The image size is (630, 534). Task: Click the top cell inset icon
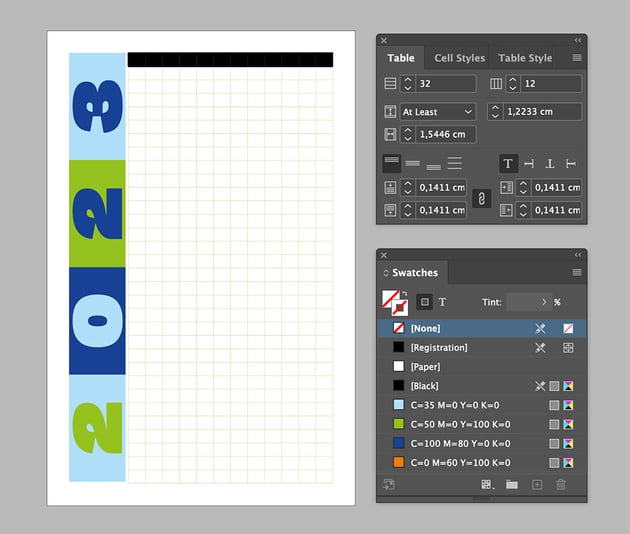[390, 187]
